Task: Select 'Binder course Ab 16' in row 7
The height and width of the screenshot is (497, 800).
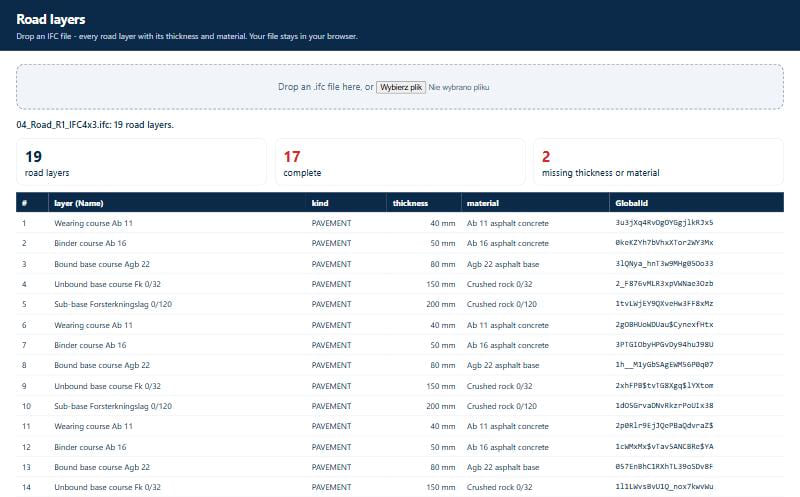Action: (90, 345)
